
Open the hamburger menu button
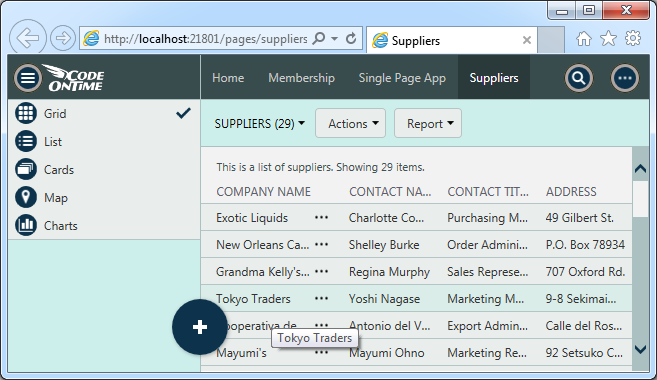[28, 78]
